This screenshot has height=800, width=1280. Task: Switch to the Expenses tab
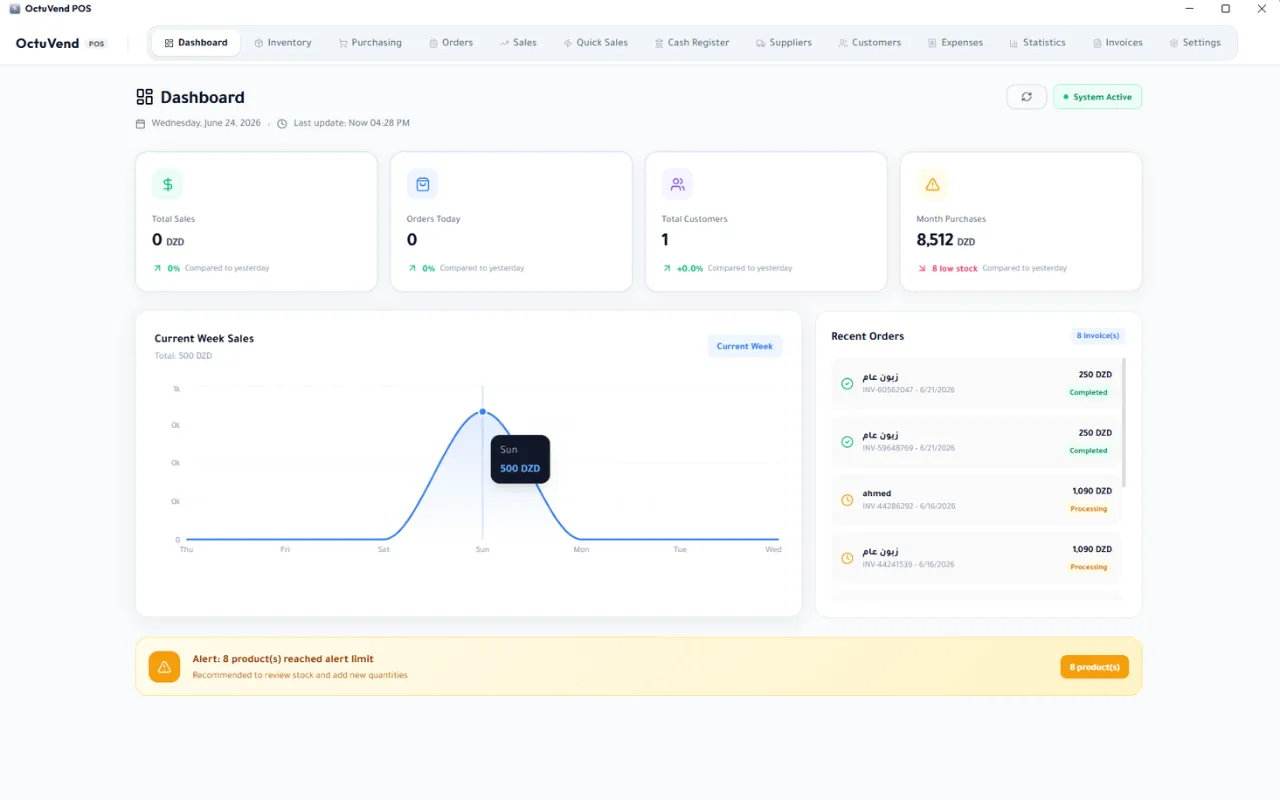pyautogui.click(x=955, y=43)
